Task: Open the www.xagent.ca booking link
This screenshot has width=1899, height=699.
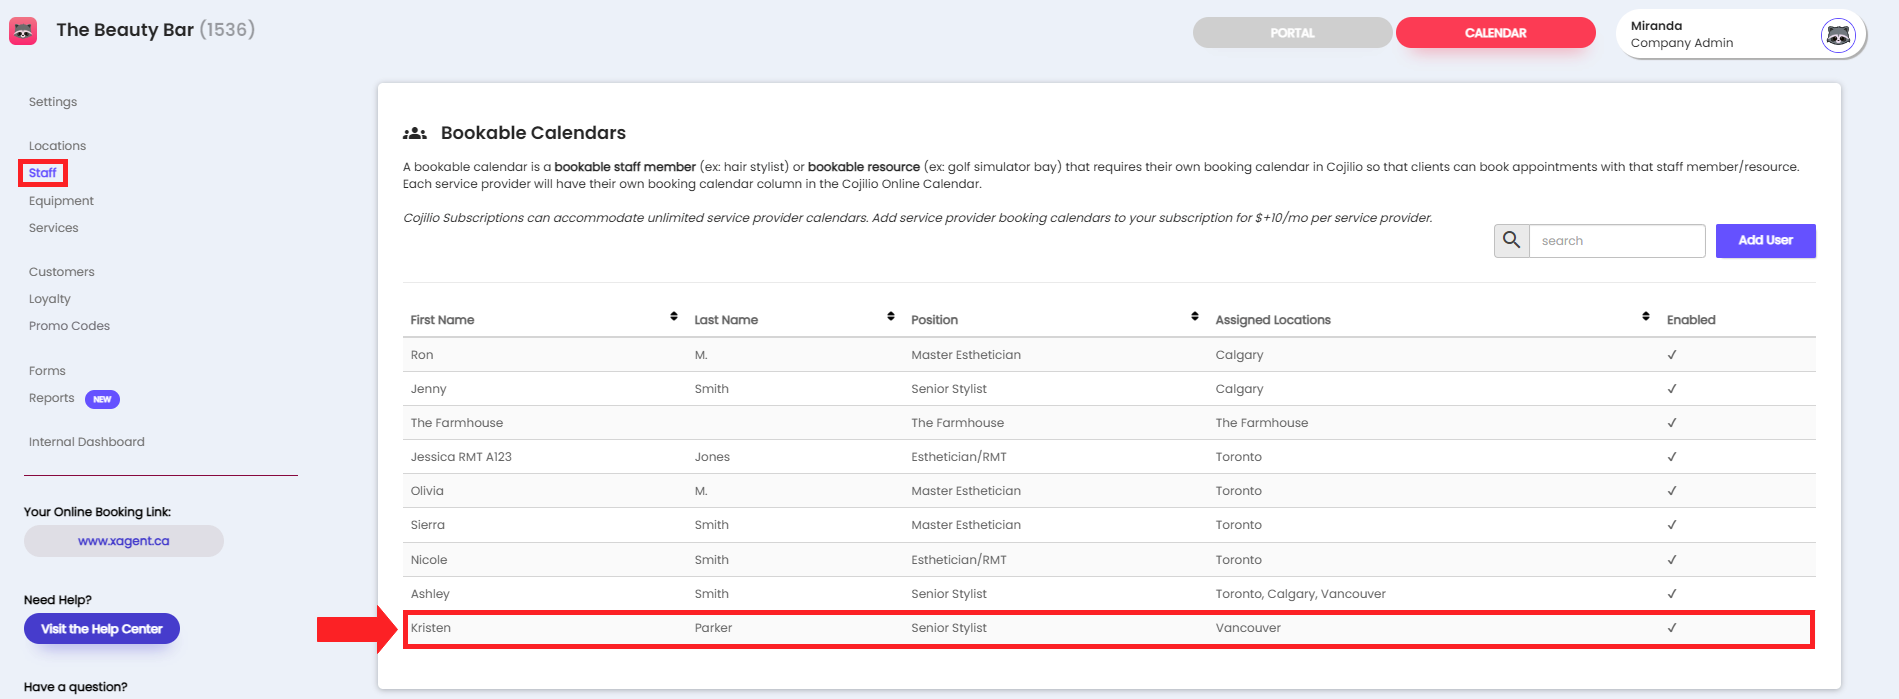Action: 124,541
